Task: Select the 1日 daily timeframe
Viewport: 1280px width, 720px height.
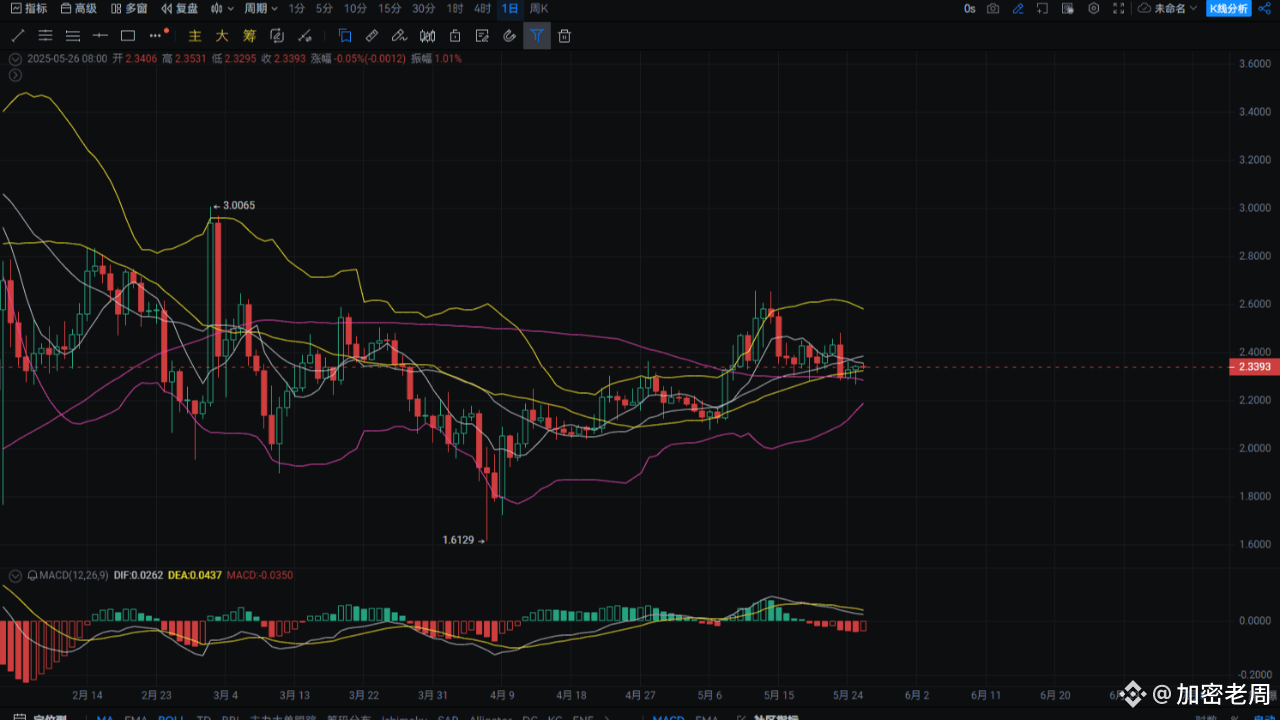Action: (510, 8)
